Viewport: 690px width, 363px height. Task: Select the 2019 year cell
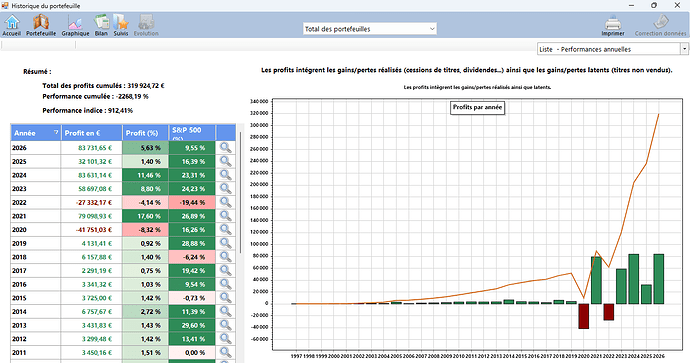(36, 243)
